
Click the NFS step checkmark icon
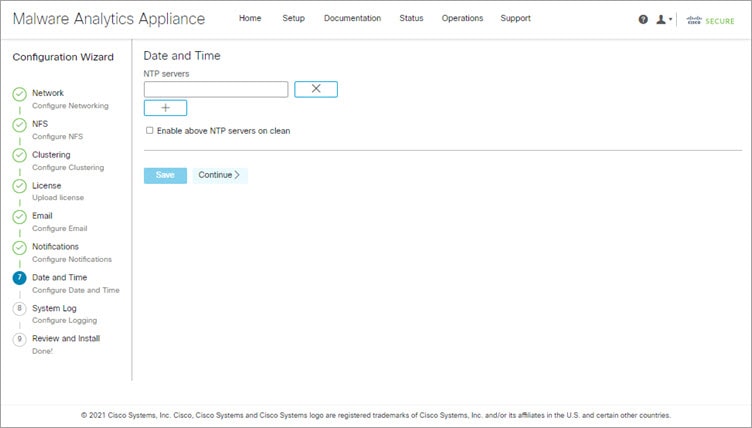click(x=19, y=125)
